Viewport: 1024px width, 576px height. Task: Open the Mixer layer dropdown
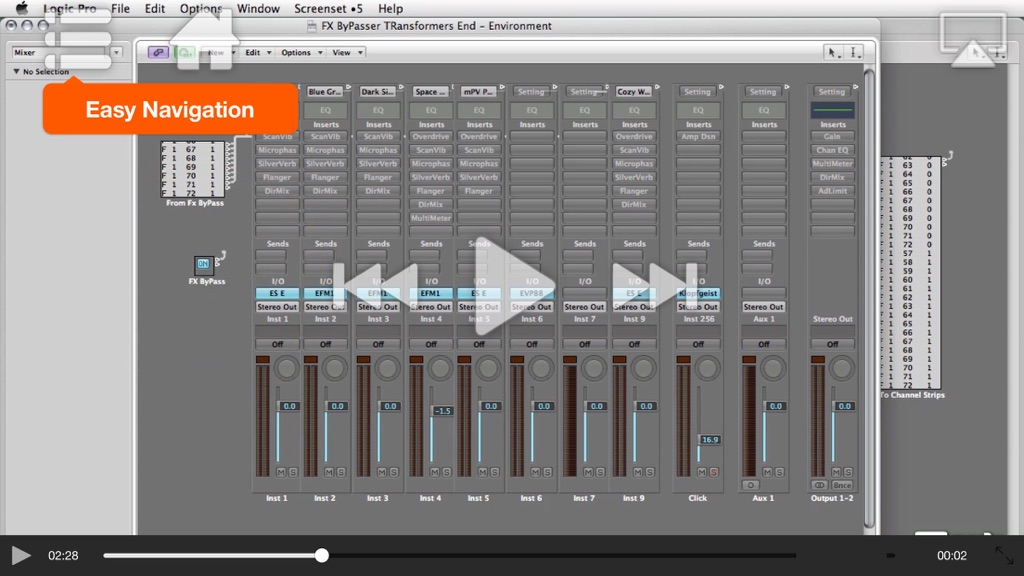pyautogui.click(x=66, y=52)
